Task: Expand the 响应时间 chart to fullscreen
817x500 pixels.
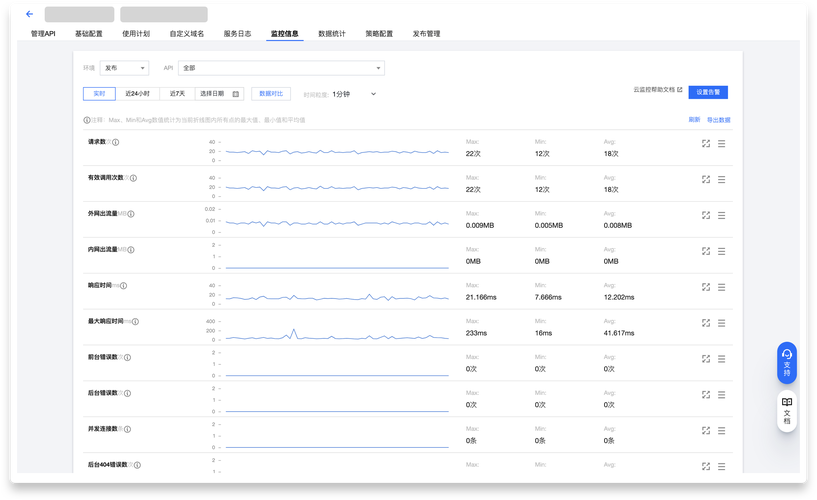Action: click(x=705, y=288)
